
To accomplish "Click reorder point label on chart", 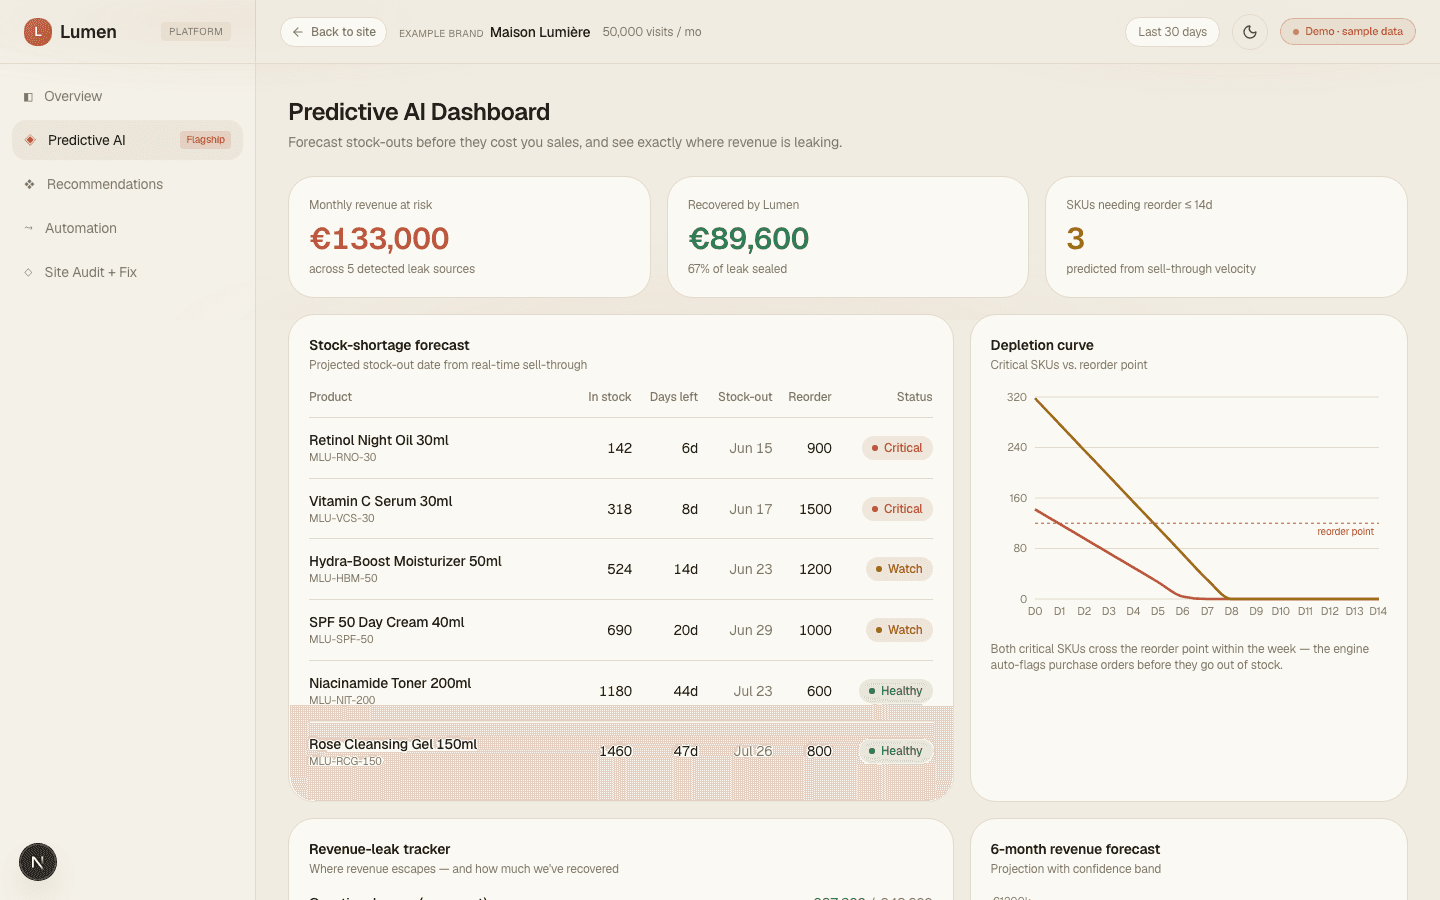I will point(1345,532).
